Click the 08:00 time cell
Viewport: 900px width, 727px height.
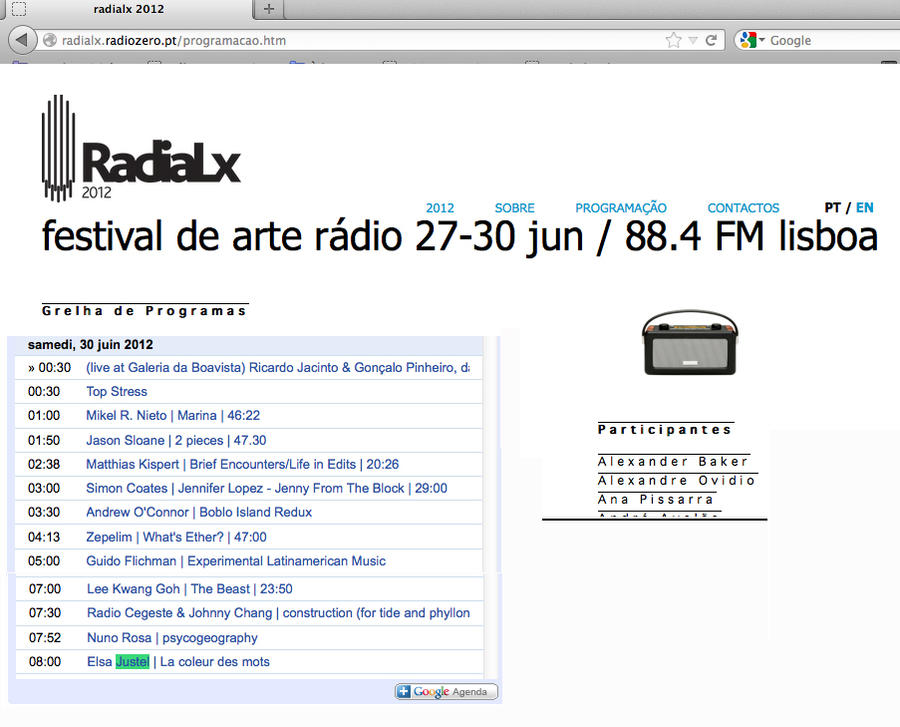[x=45, y=662]
